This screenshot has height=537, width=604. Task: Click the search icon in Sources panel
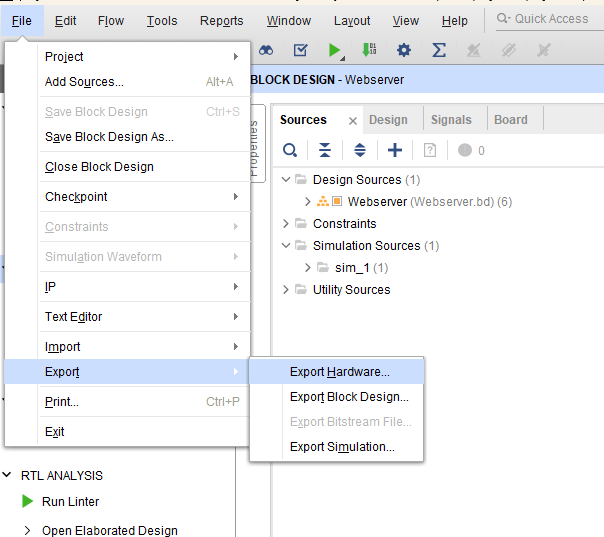290,150
